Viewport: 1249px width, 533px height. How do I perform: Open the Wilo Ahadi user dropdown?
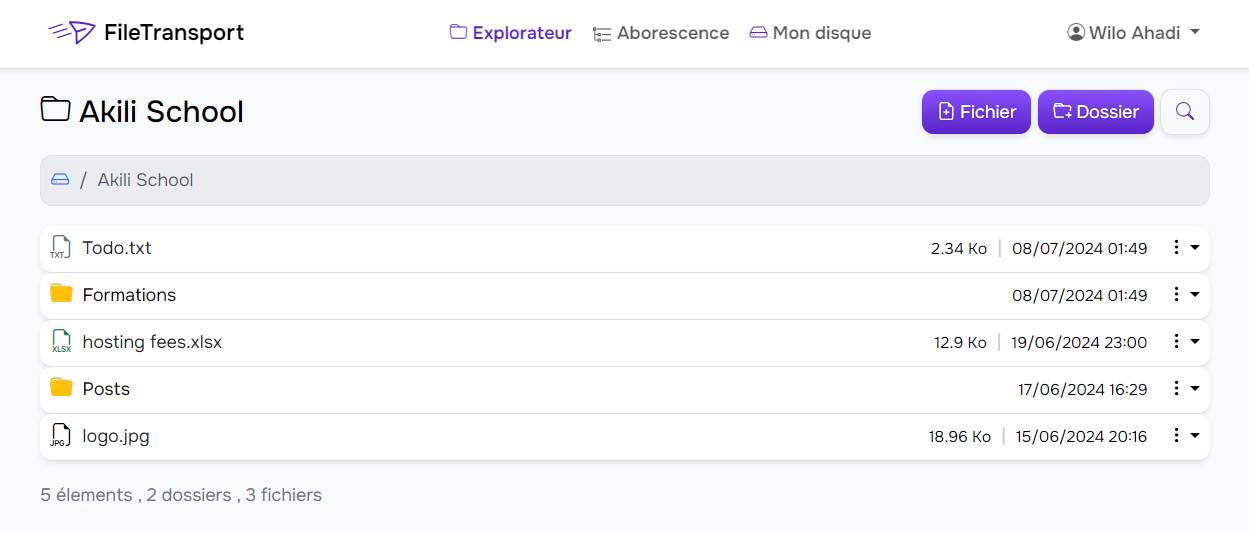(x=1133, y=33)
